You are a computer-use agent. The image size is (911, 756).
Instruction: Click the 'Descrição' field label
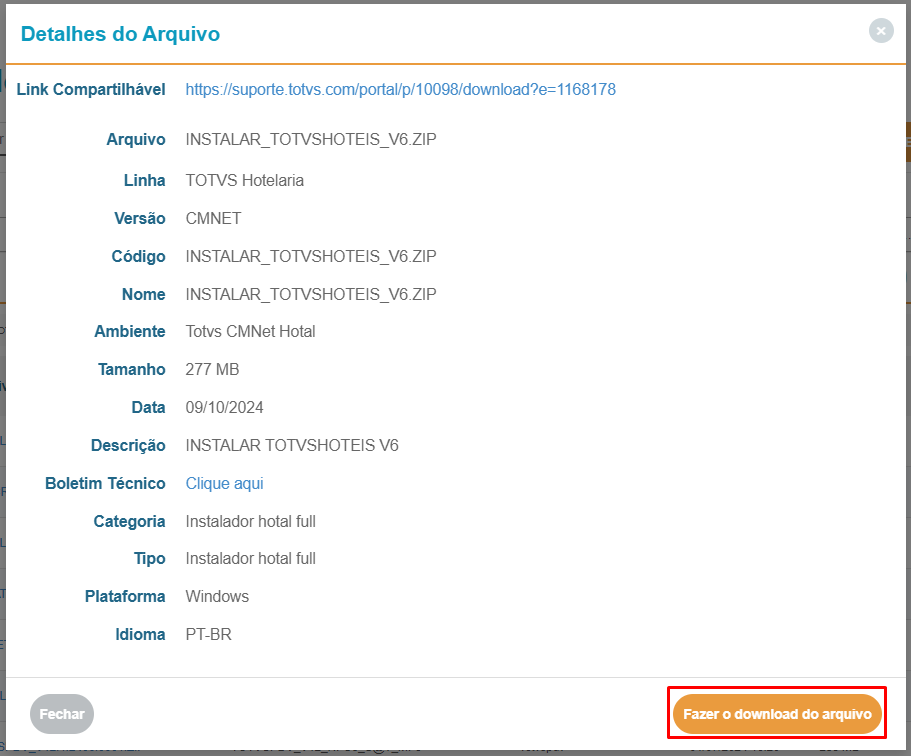[x=128, y=446]
